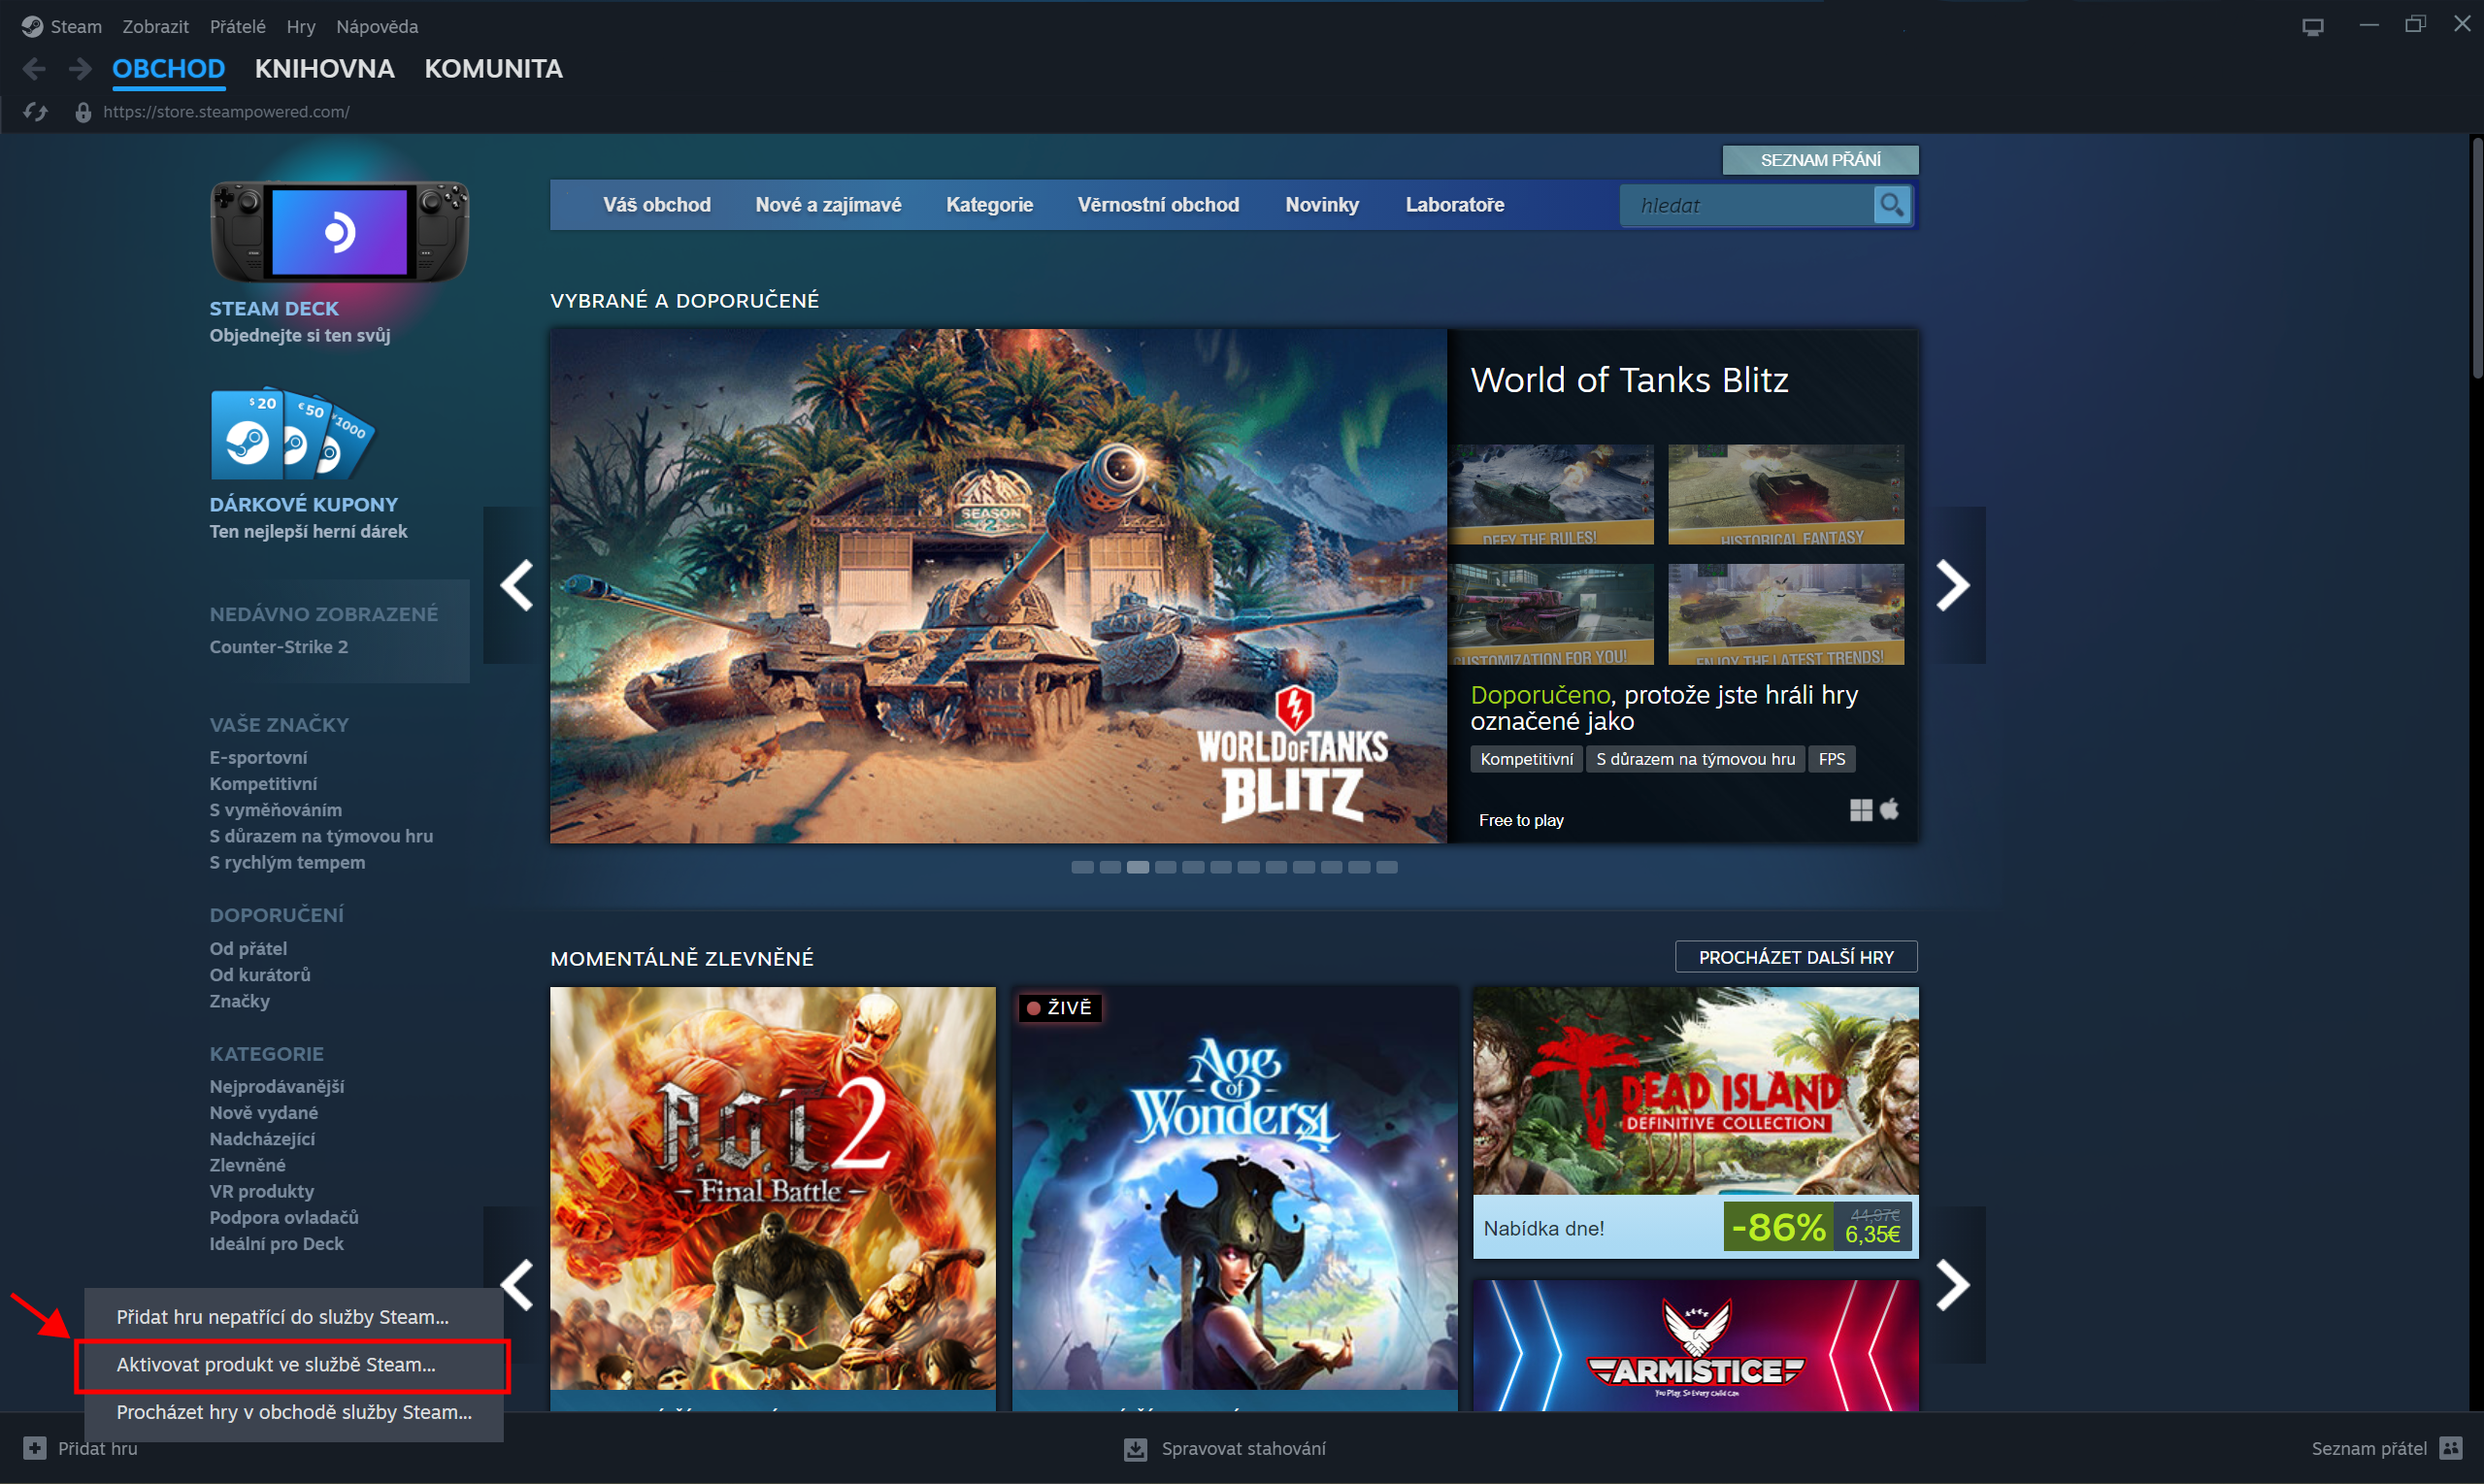Open the Od kurátorů recommendations link
This screenshot has height=1484, width=2484.
(x=260, y=974)
